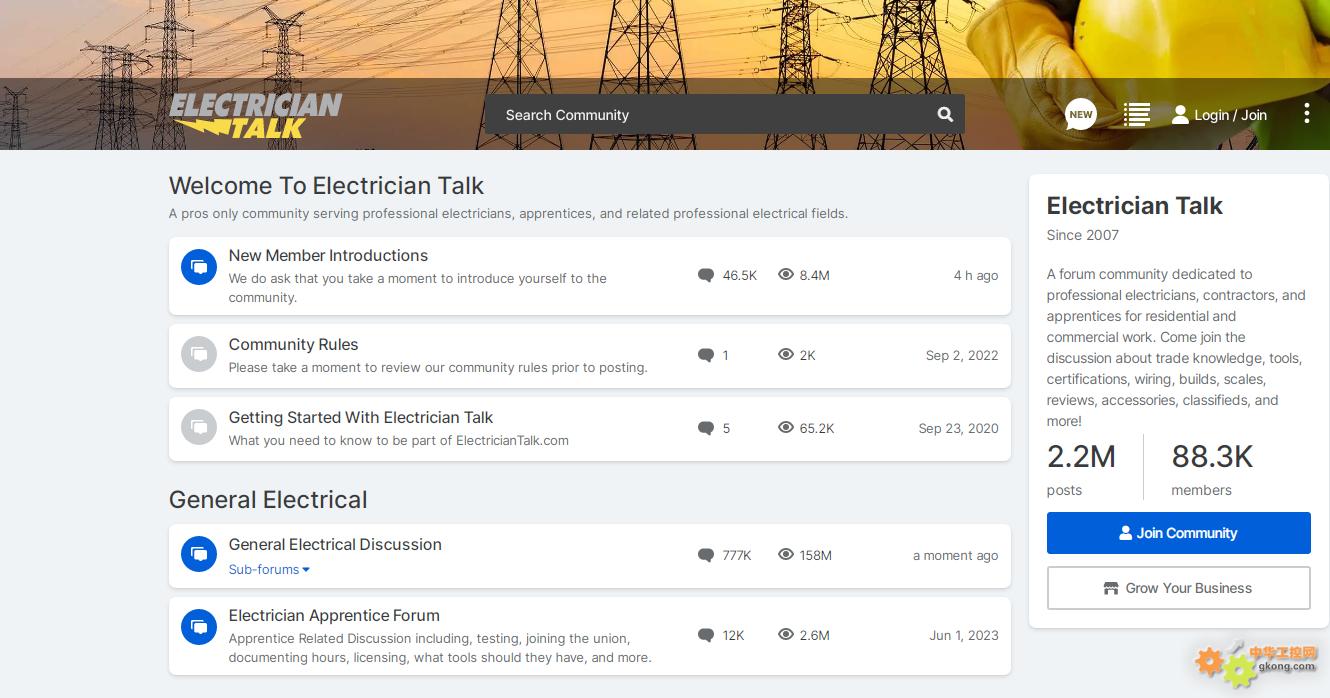The image size is (1330, 698).
Task: Click the 'Electrician Talk' sidebar heading
Action: click(x=1134, y=206)
